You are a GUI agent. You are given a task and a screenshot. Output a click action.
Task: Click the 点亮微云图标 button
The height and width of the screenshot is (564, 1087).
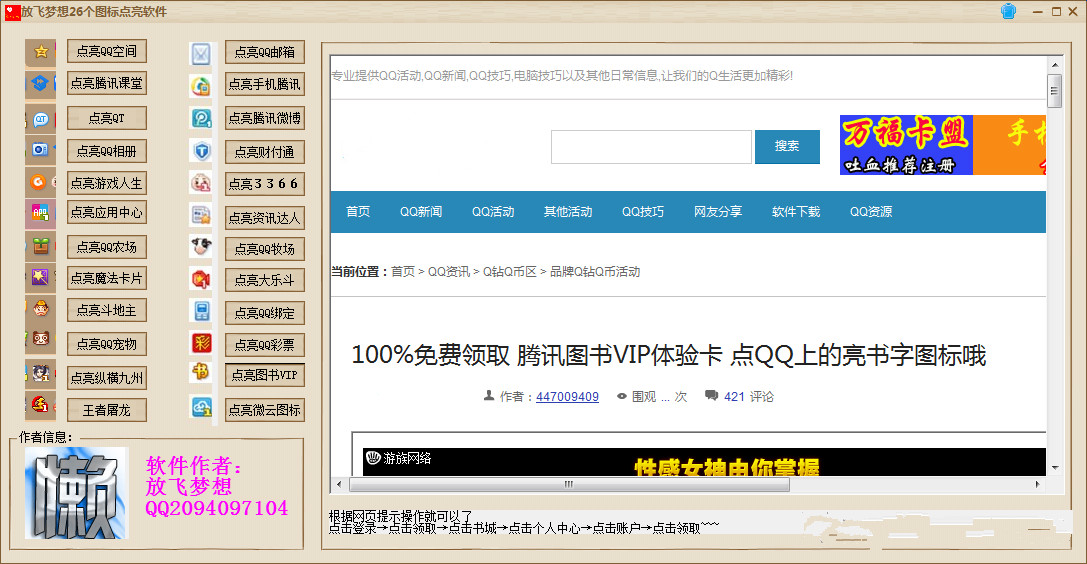[265, 409]
